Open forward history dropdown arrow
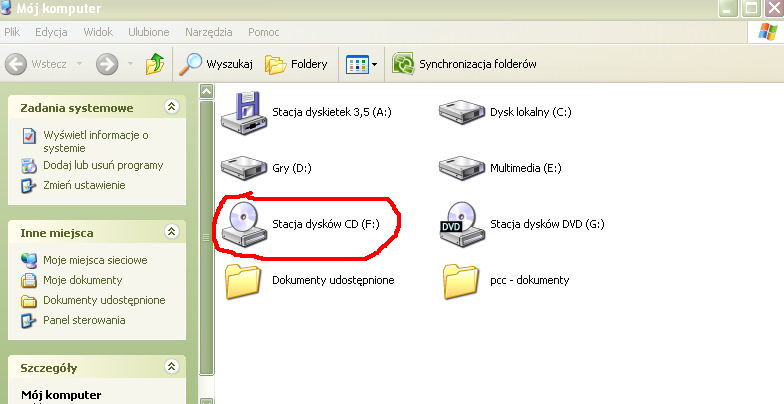The width and height of the screenshot is (784, 404). (130, 64)
